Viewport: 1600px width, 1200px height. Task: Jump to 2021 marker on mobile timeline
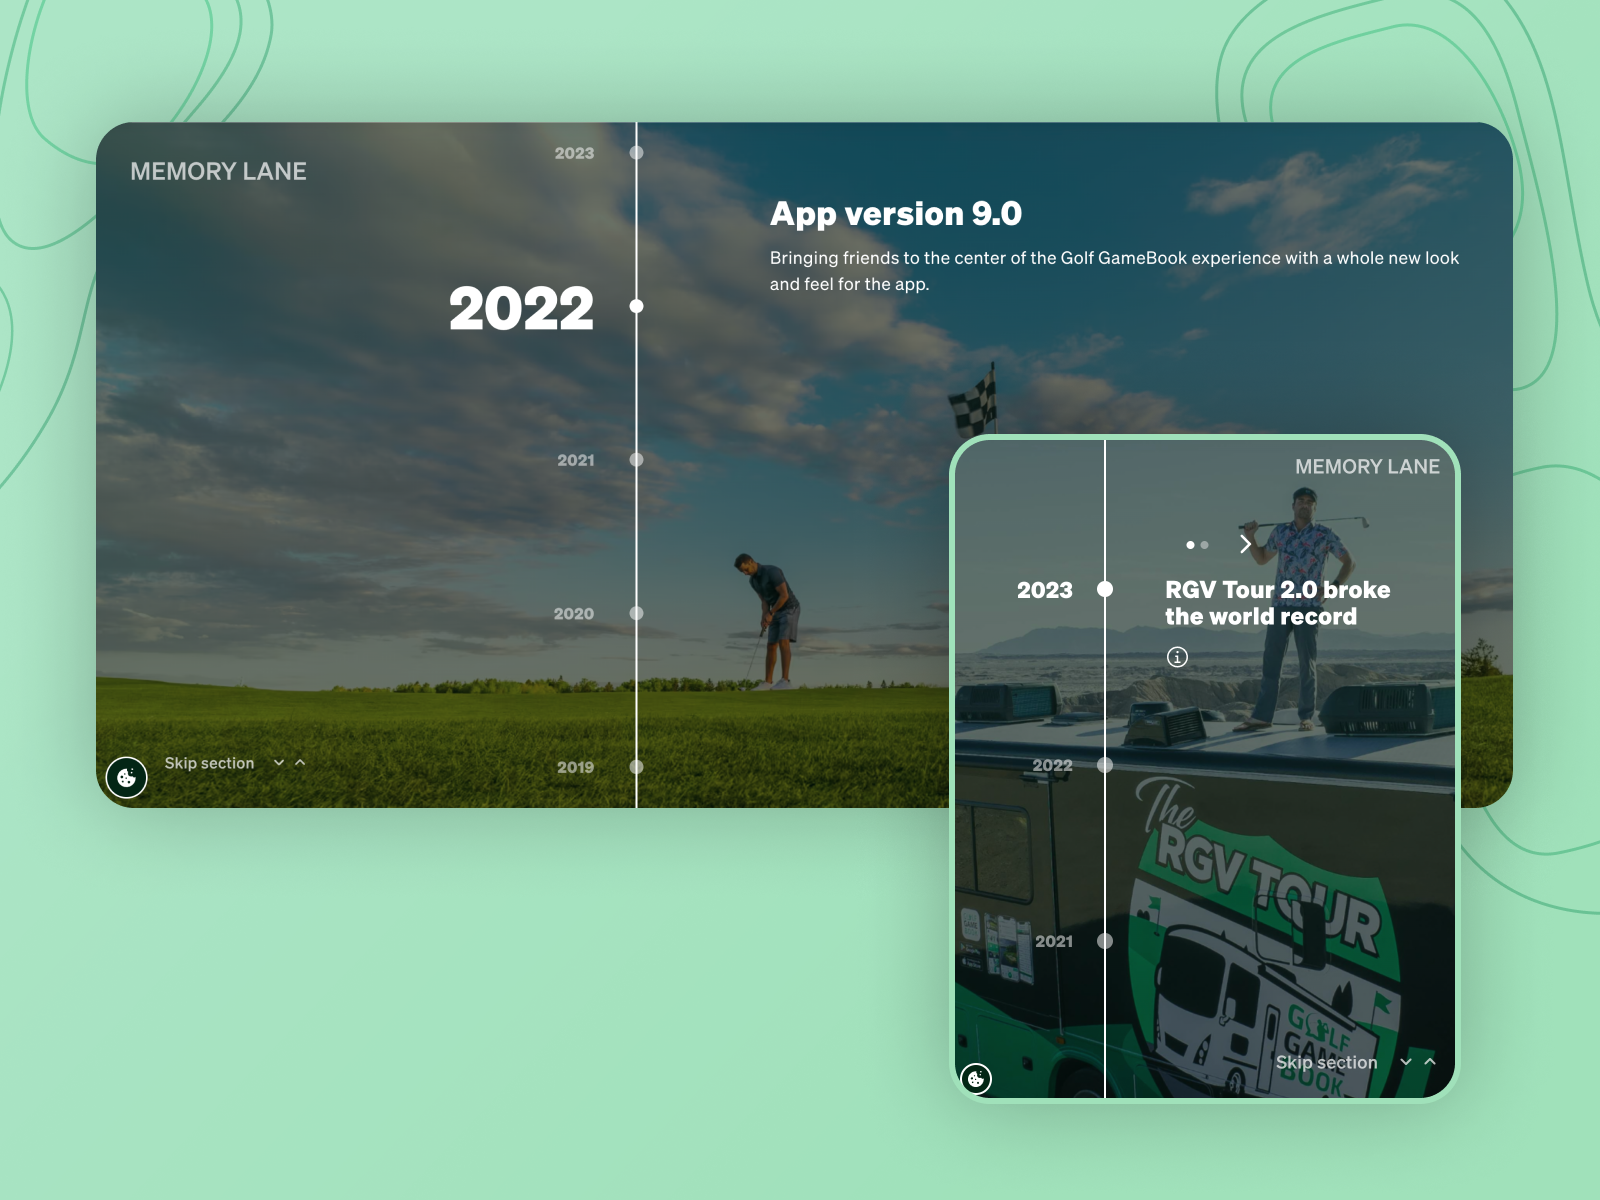pyautogui.click(x=1105, y=941)
